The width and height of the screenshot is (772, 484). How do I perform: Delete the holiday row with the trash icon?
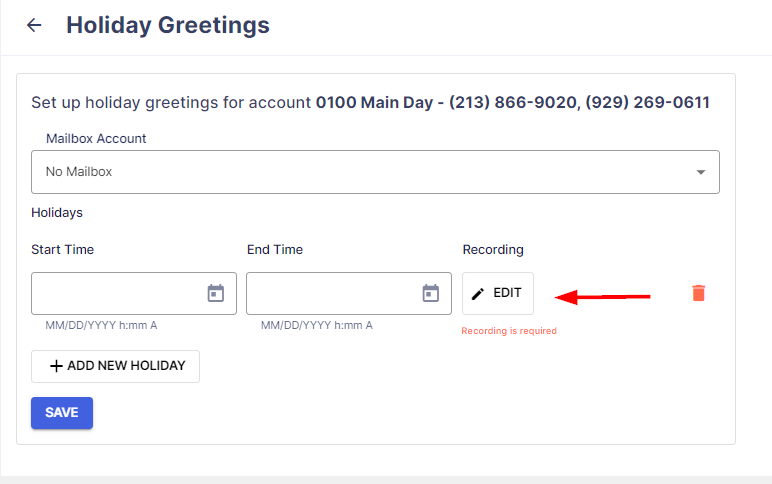tap(699, 293)
